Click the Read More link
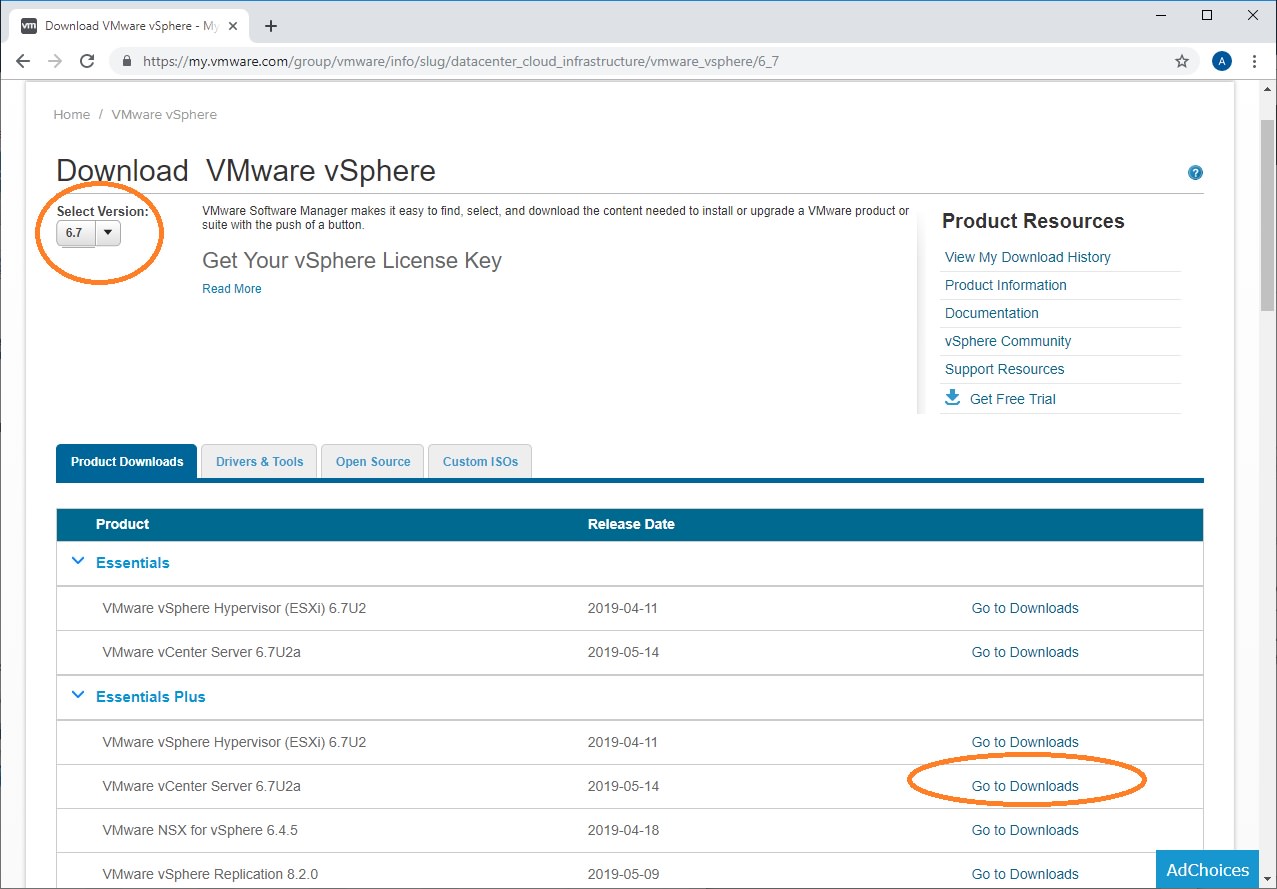This screenshot has height=889, width=1277. tap(232, 289)
